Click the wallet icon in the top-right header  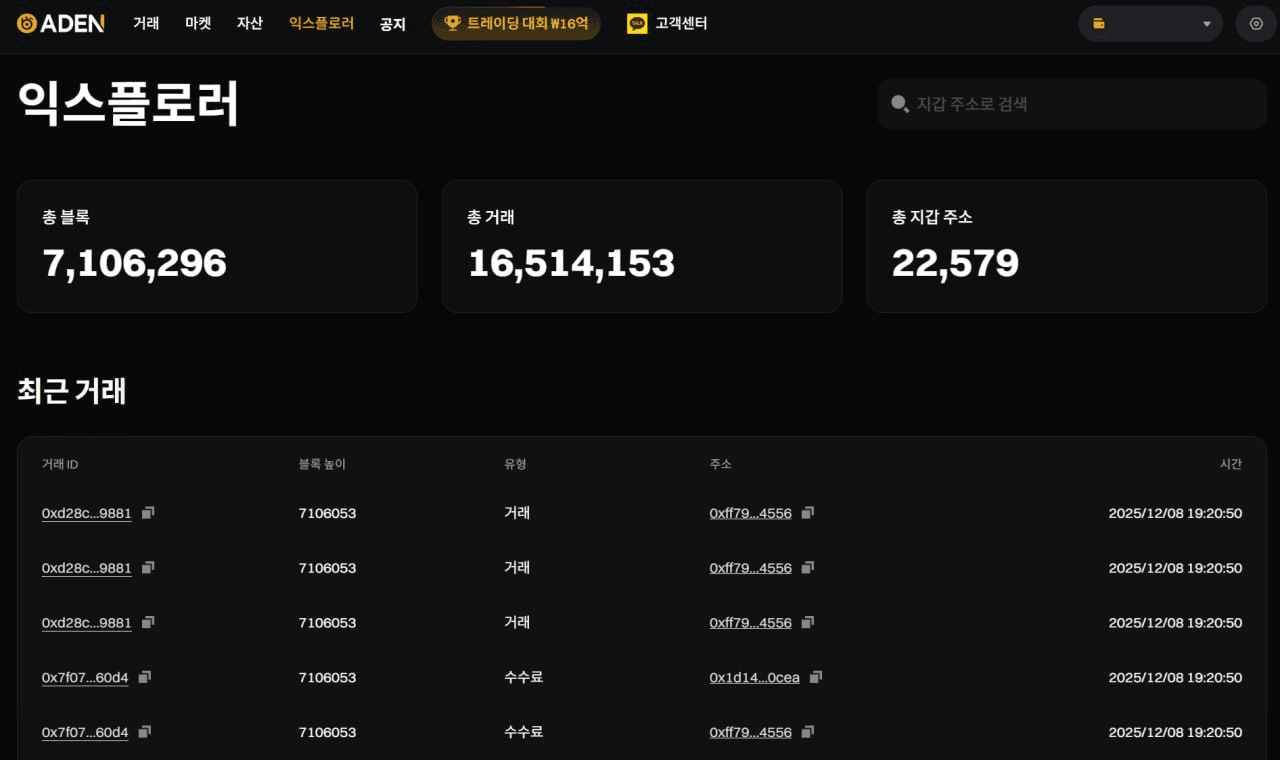point(1099,24)
